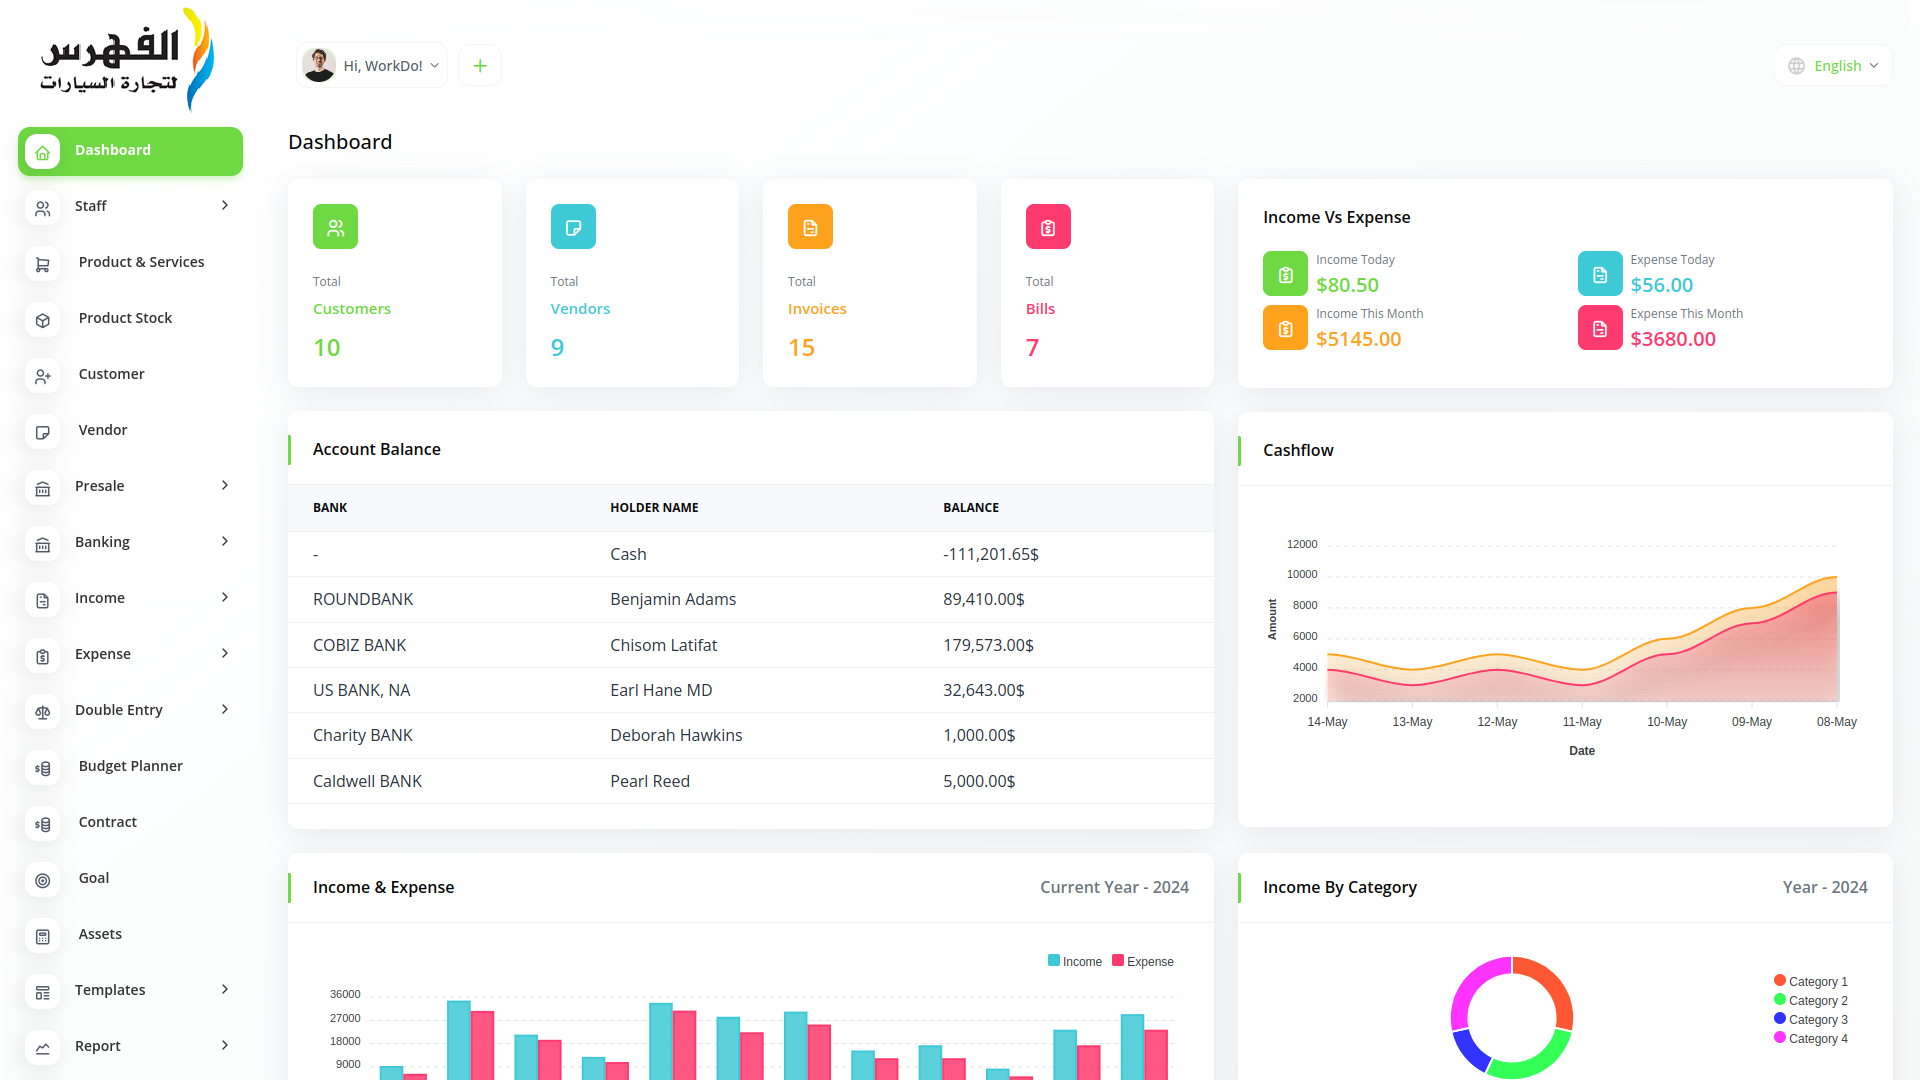Viewport: 1920px width, 1080px height.
Task: Click the Assets calculator icon
Action: click(x=42, y=936)
